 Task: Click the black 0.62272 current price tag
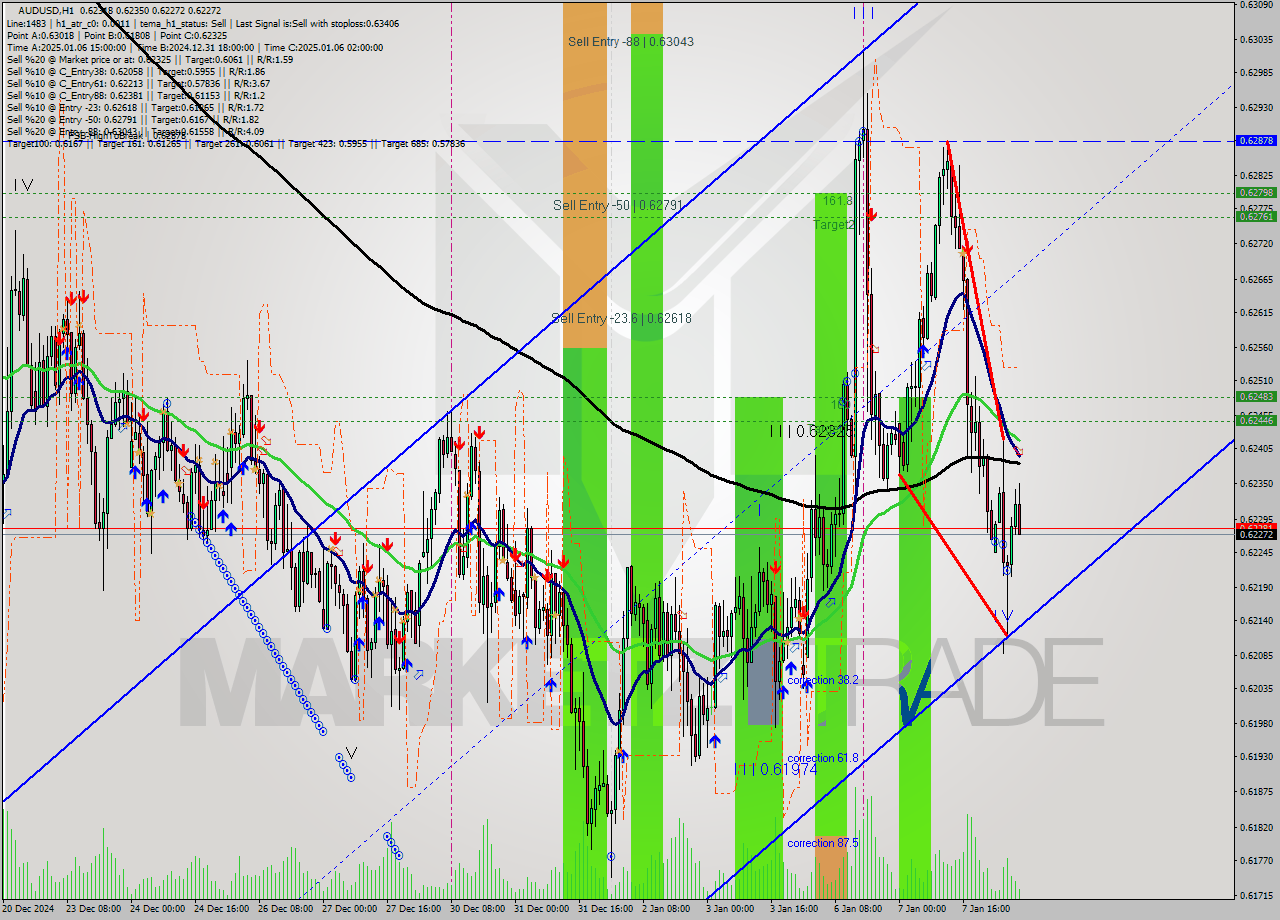pos(1256,534)
